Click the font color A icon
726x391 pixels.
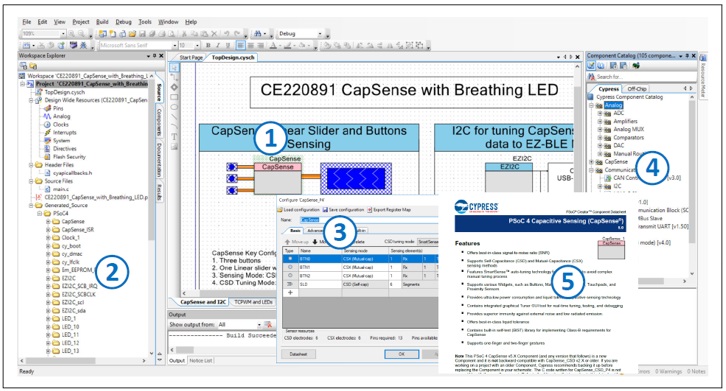tap(273, 45)
